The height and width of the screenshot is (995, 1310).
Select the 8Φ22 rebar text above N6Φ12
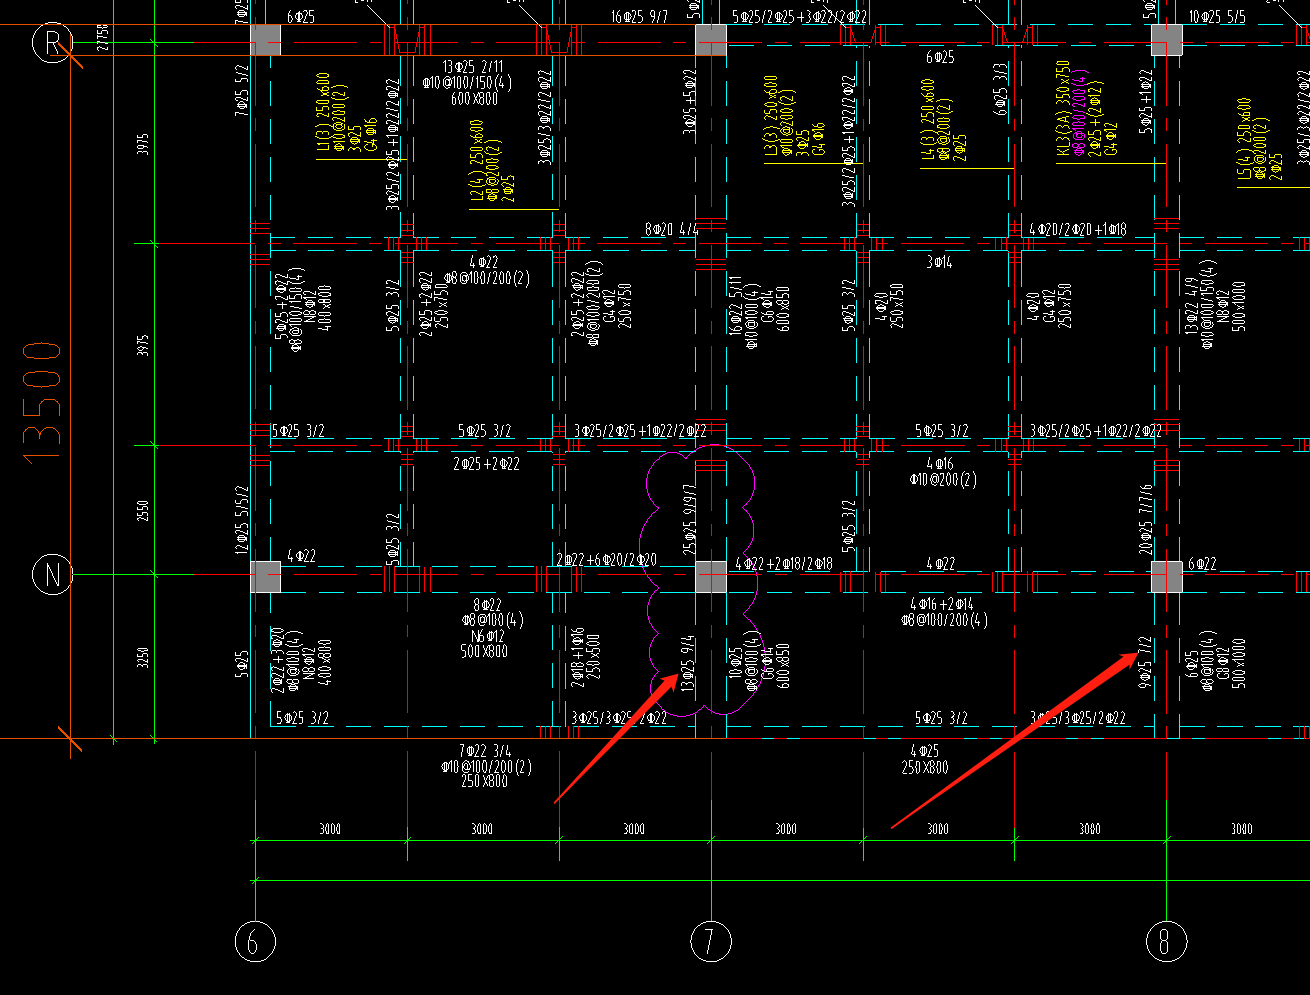[487, 605]
